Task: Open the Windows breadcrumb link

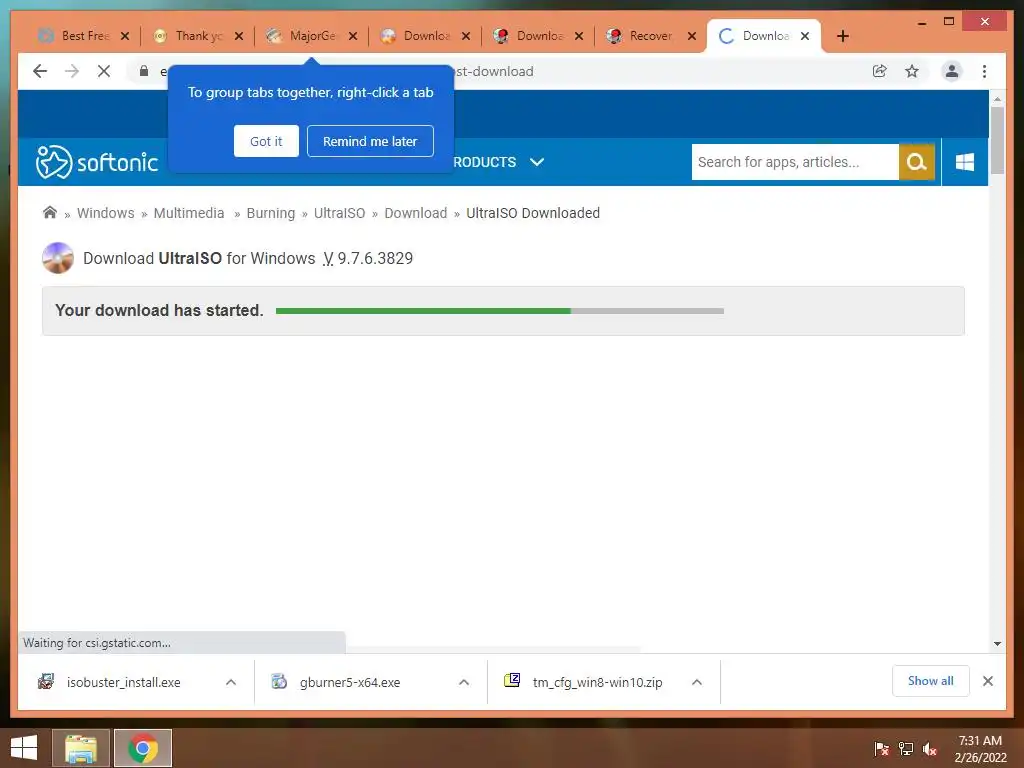Action: (106, 213)
